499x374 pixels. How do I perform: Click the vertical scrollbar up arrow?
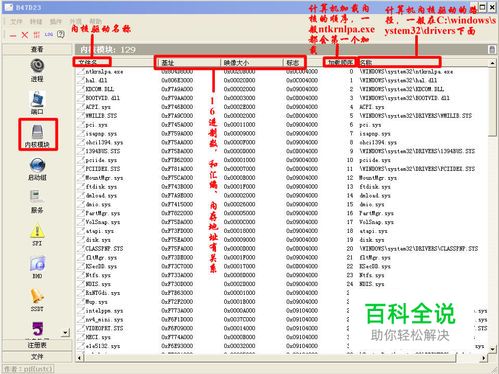pos(492,63)
